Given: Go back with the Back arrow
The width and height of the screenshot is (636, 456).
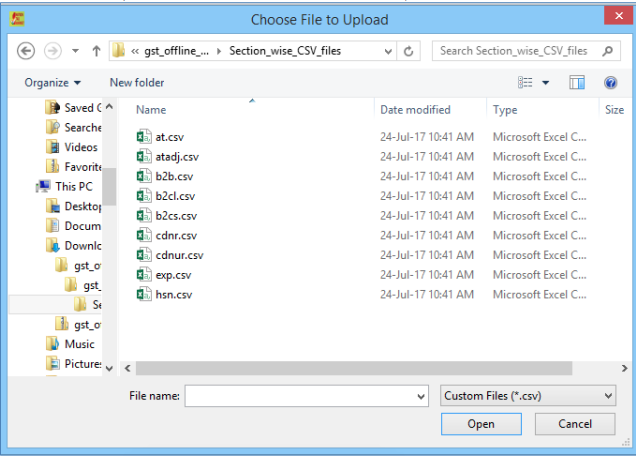Looking at the screenshot, I should 26,51.
